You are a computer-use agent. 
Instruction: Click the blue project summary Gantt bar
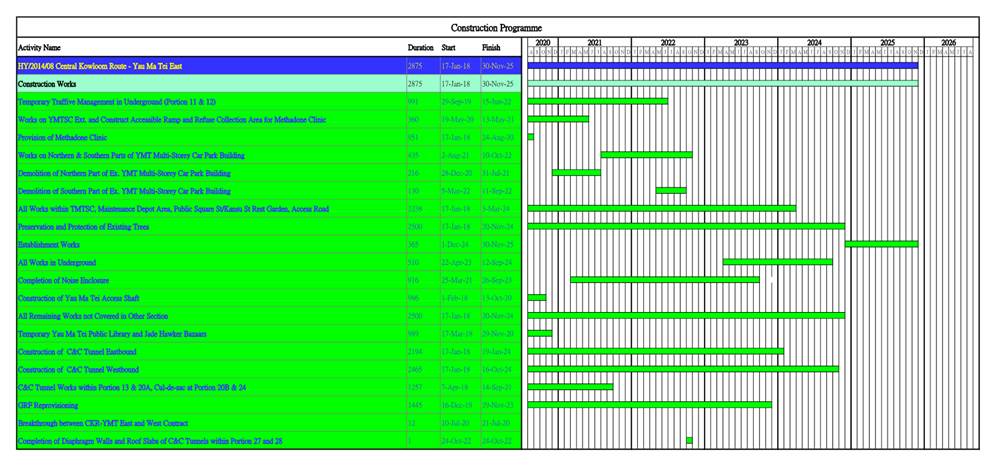(722, 66)
